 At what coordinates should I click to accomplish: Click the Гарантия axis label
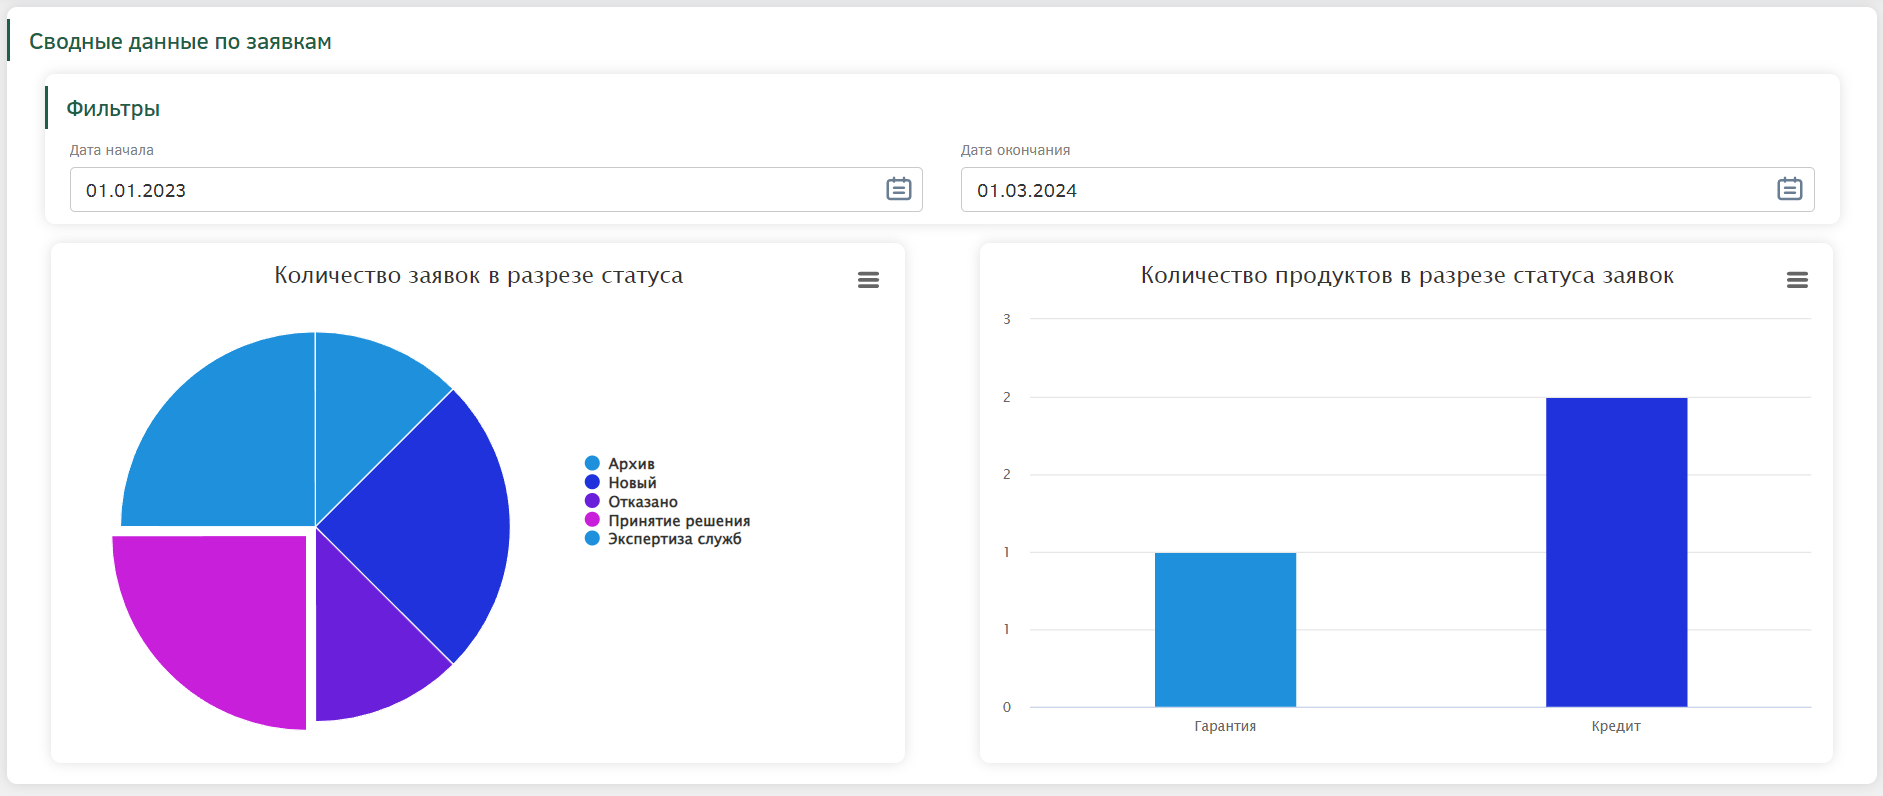tap(1225, 726)
